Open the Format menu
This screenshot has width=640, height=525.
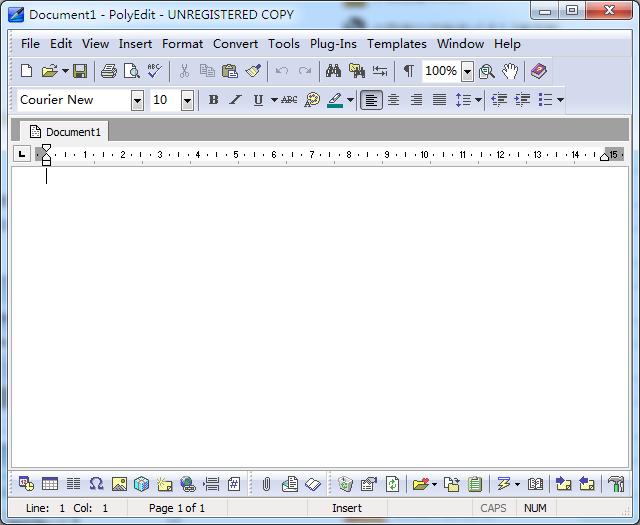182,44
